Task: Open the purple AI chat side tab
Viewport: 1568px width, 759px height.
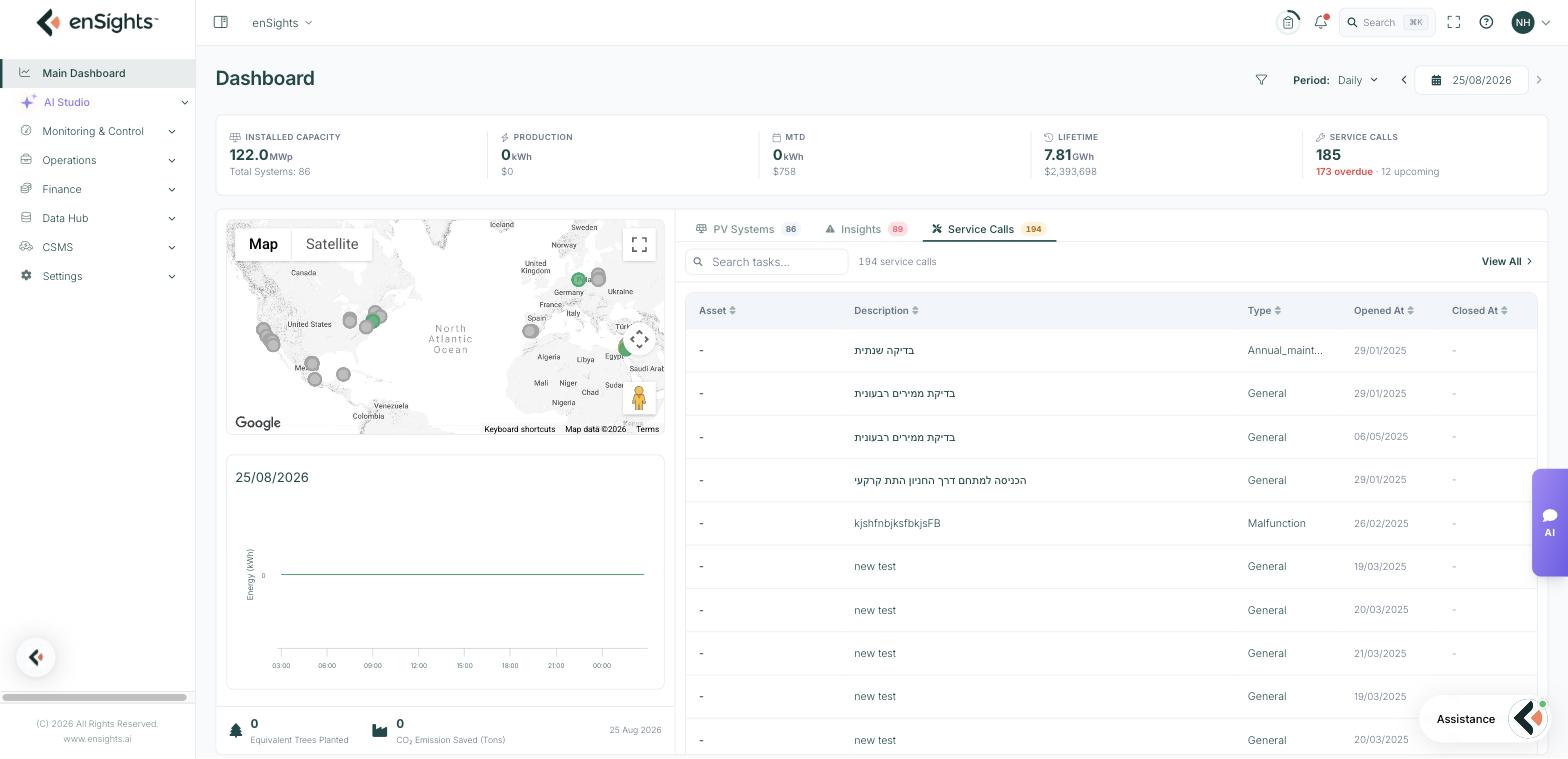Action: click(1549, 523)
